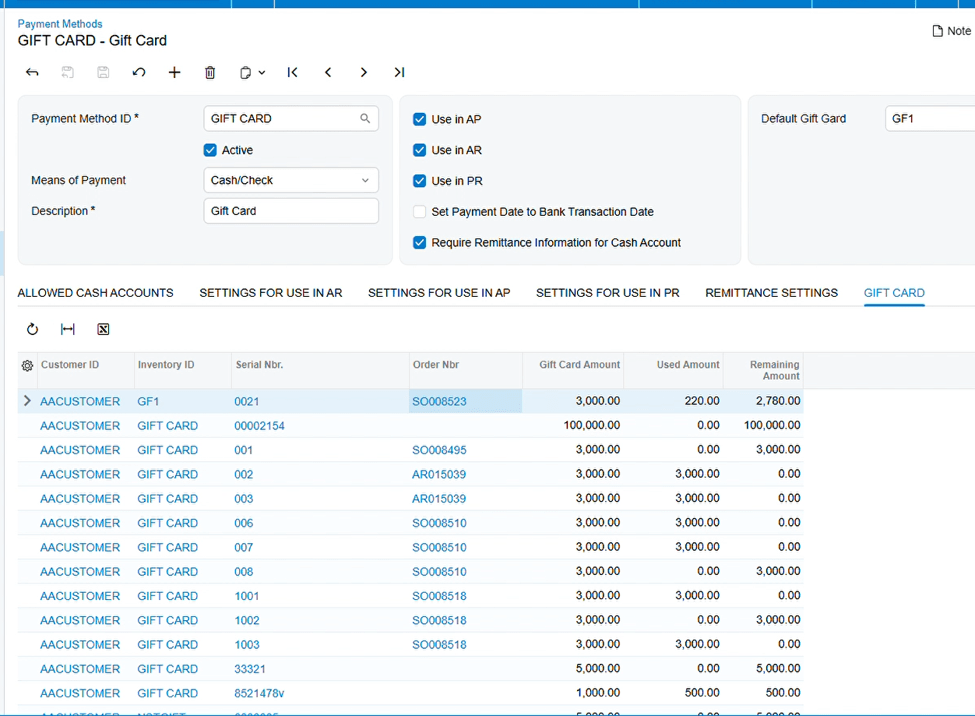The height and width of the screenshot is (716, 975).
Task: Open serial number link 00002154
Action: [x=259, y=426]
